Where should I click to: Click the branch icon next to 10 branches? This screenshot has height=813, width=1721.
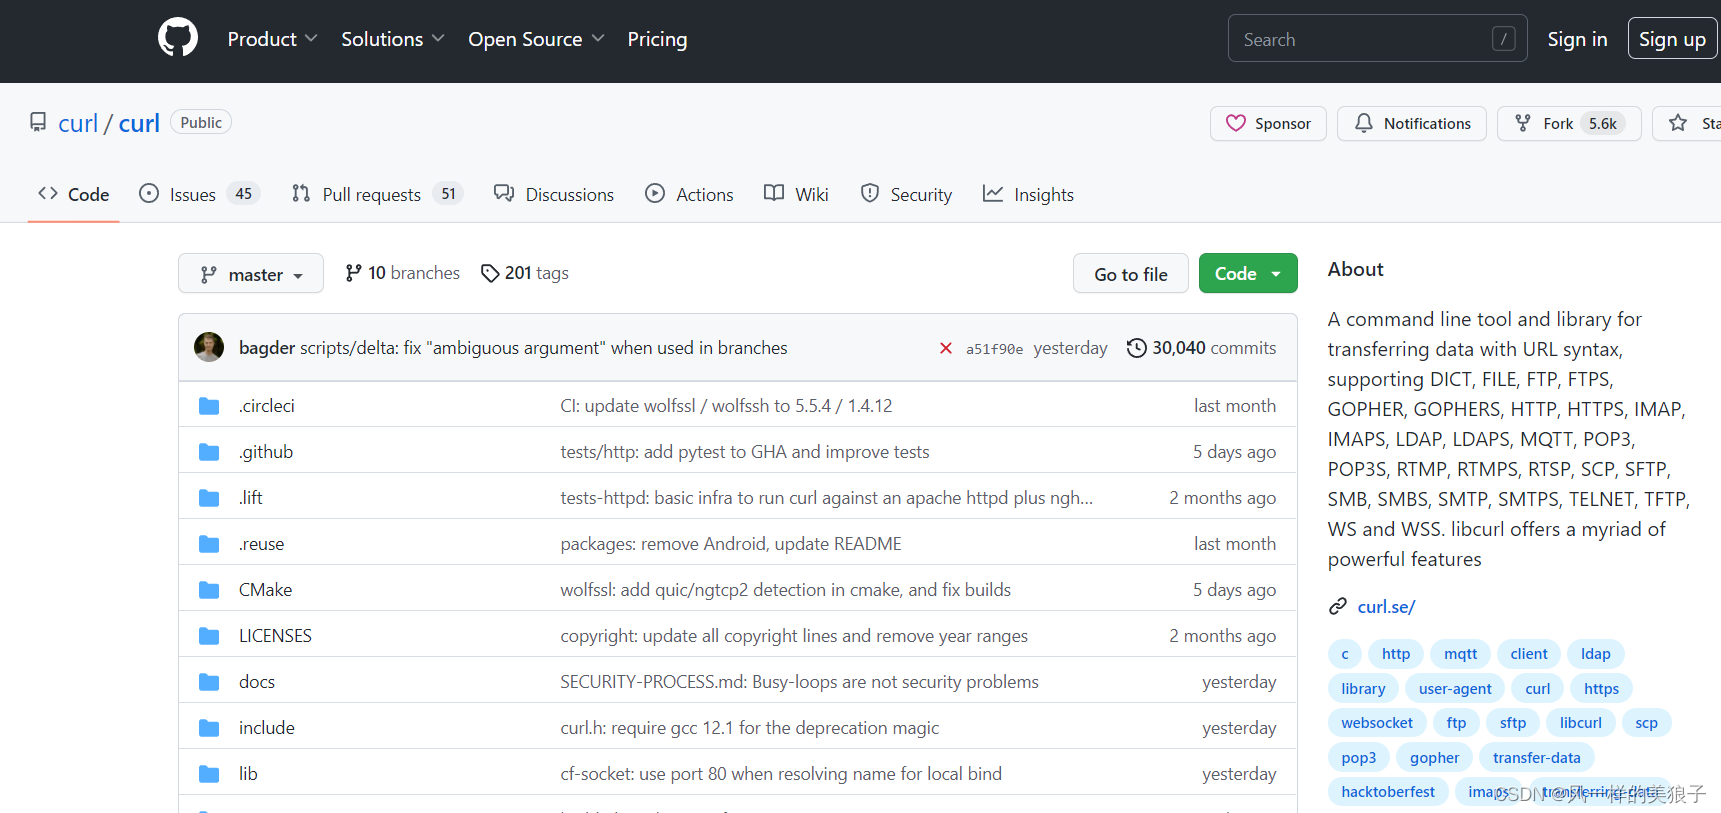353,273
